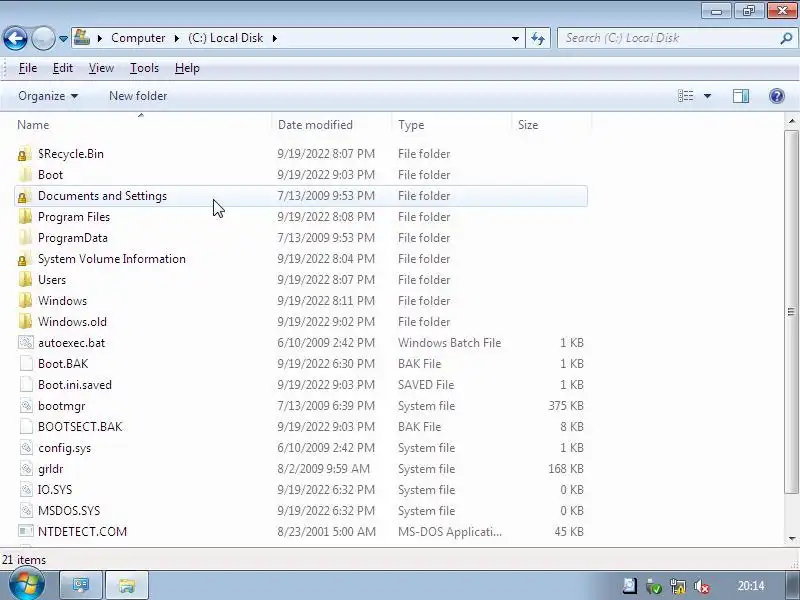Click the (C:) Local Disk breadcrumb
The width and height of the screenshot is (800, 600).
point(226,38)
